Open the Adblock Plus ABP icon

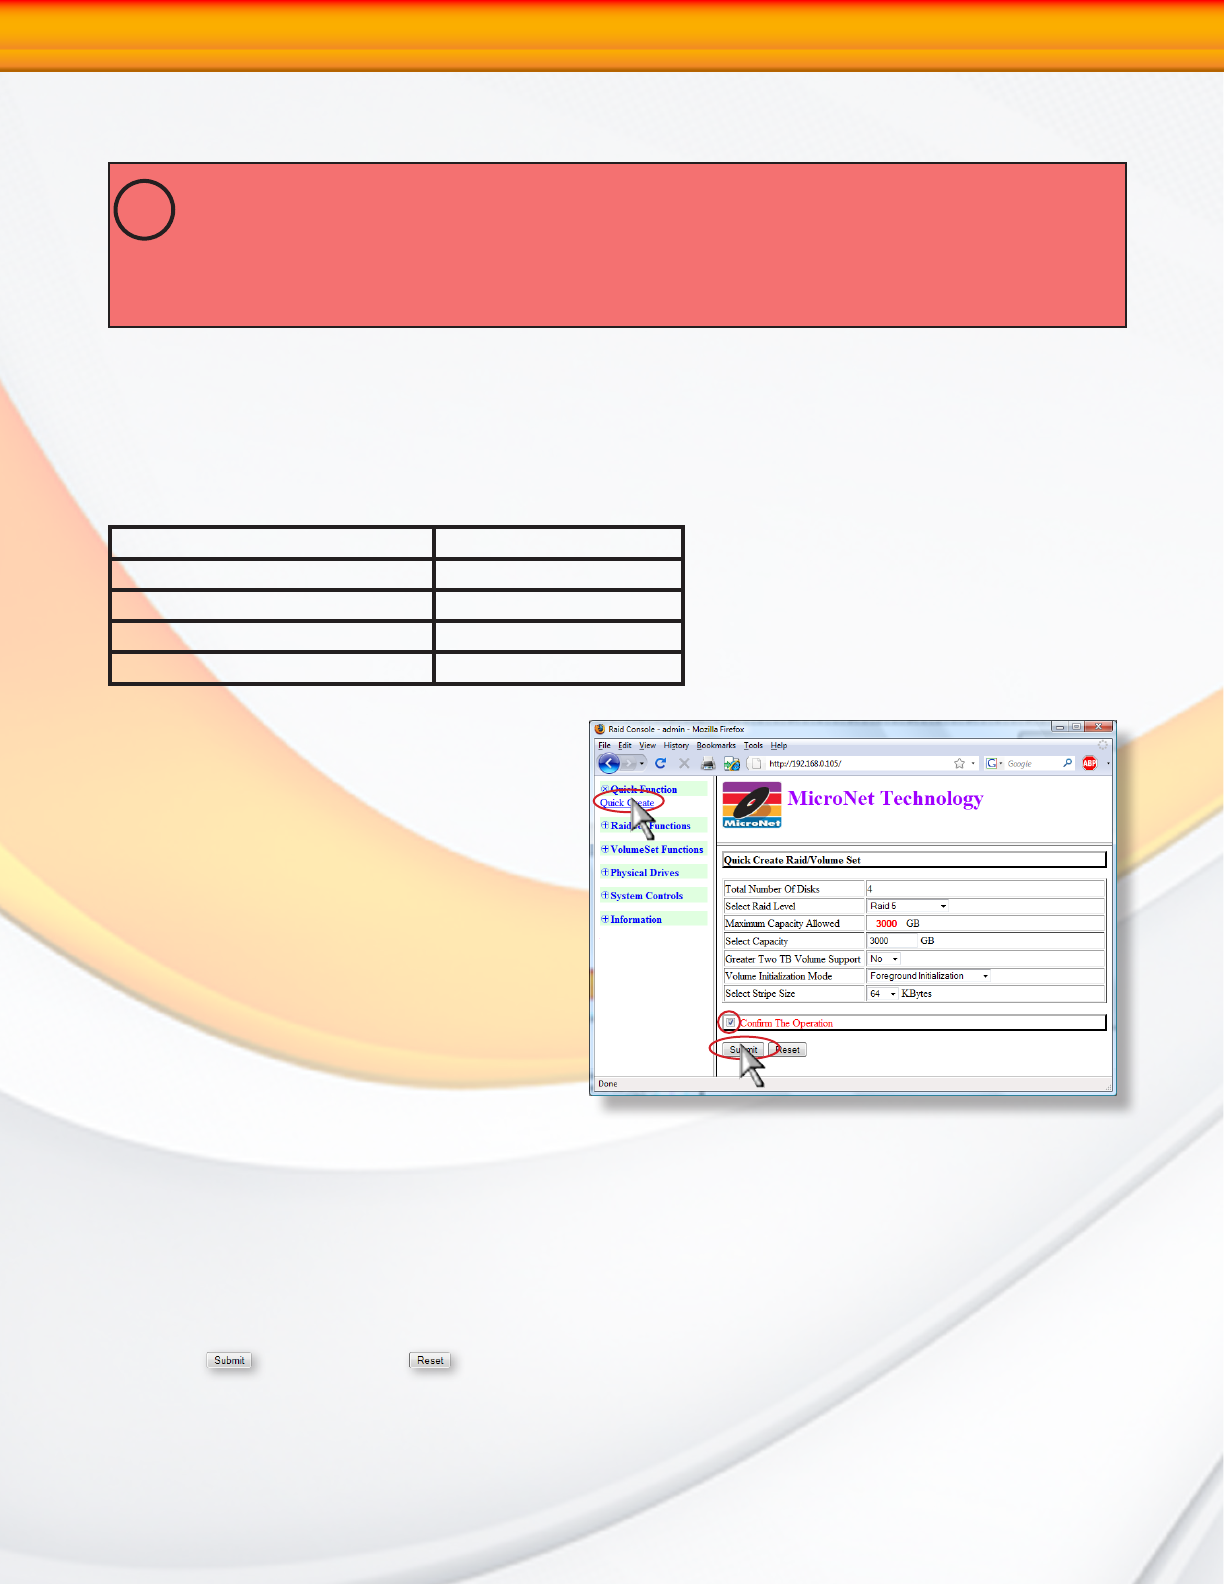(1089, 763)
